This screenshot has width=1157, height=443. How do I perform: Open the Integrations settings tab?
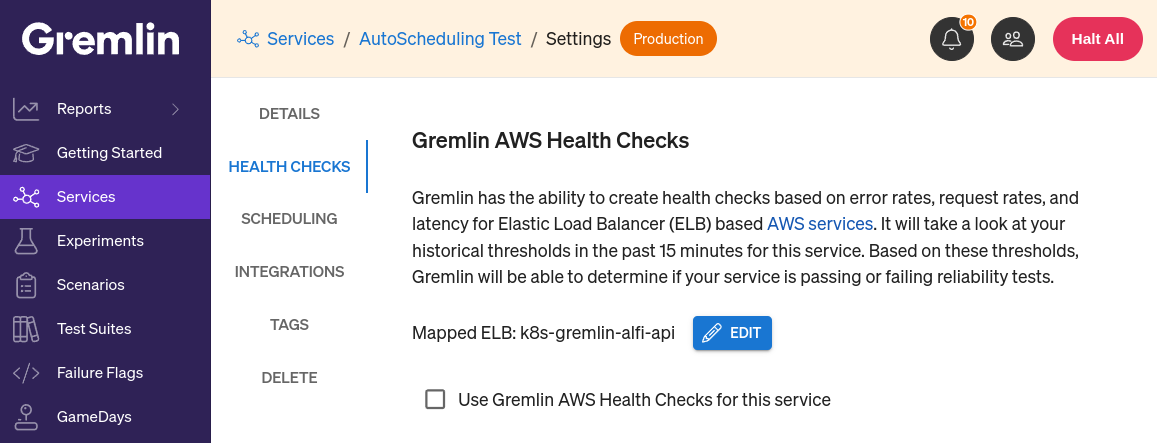(289, 272)
